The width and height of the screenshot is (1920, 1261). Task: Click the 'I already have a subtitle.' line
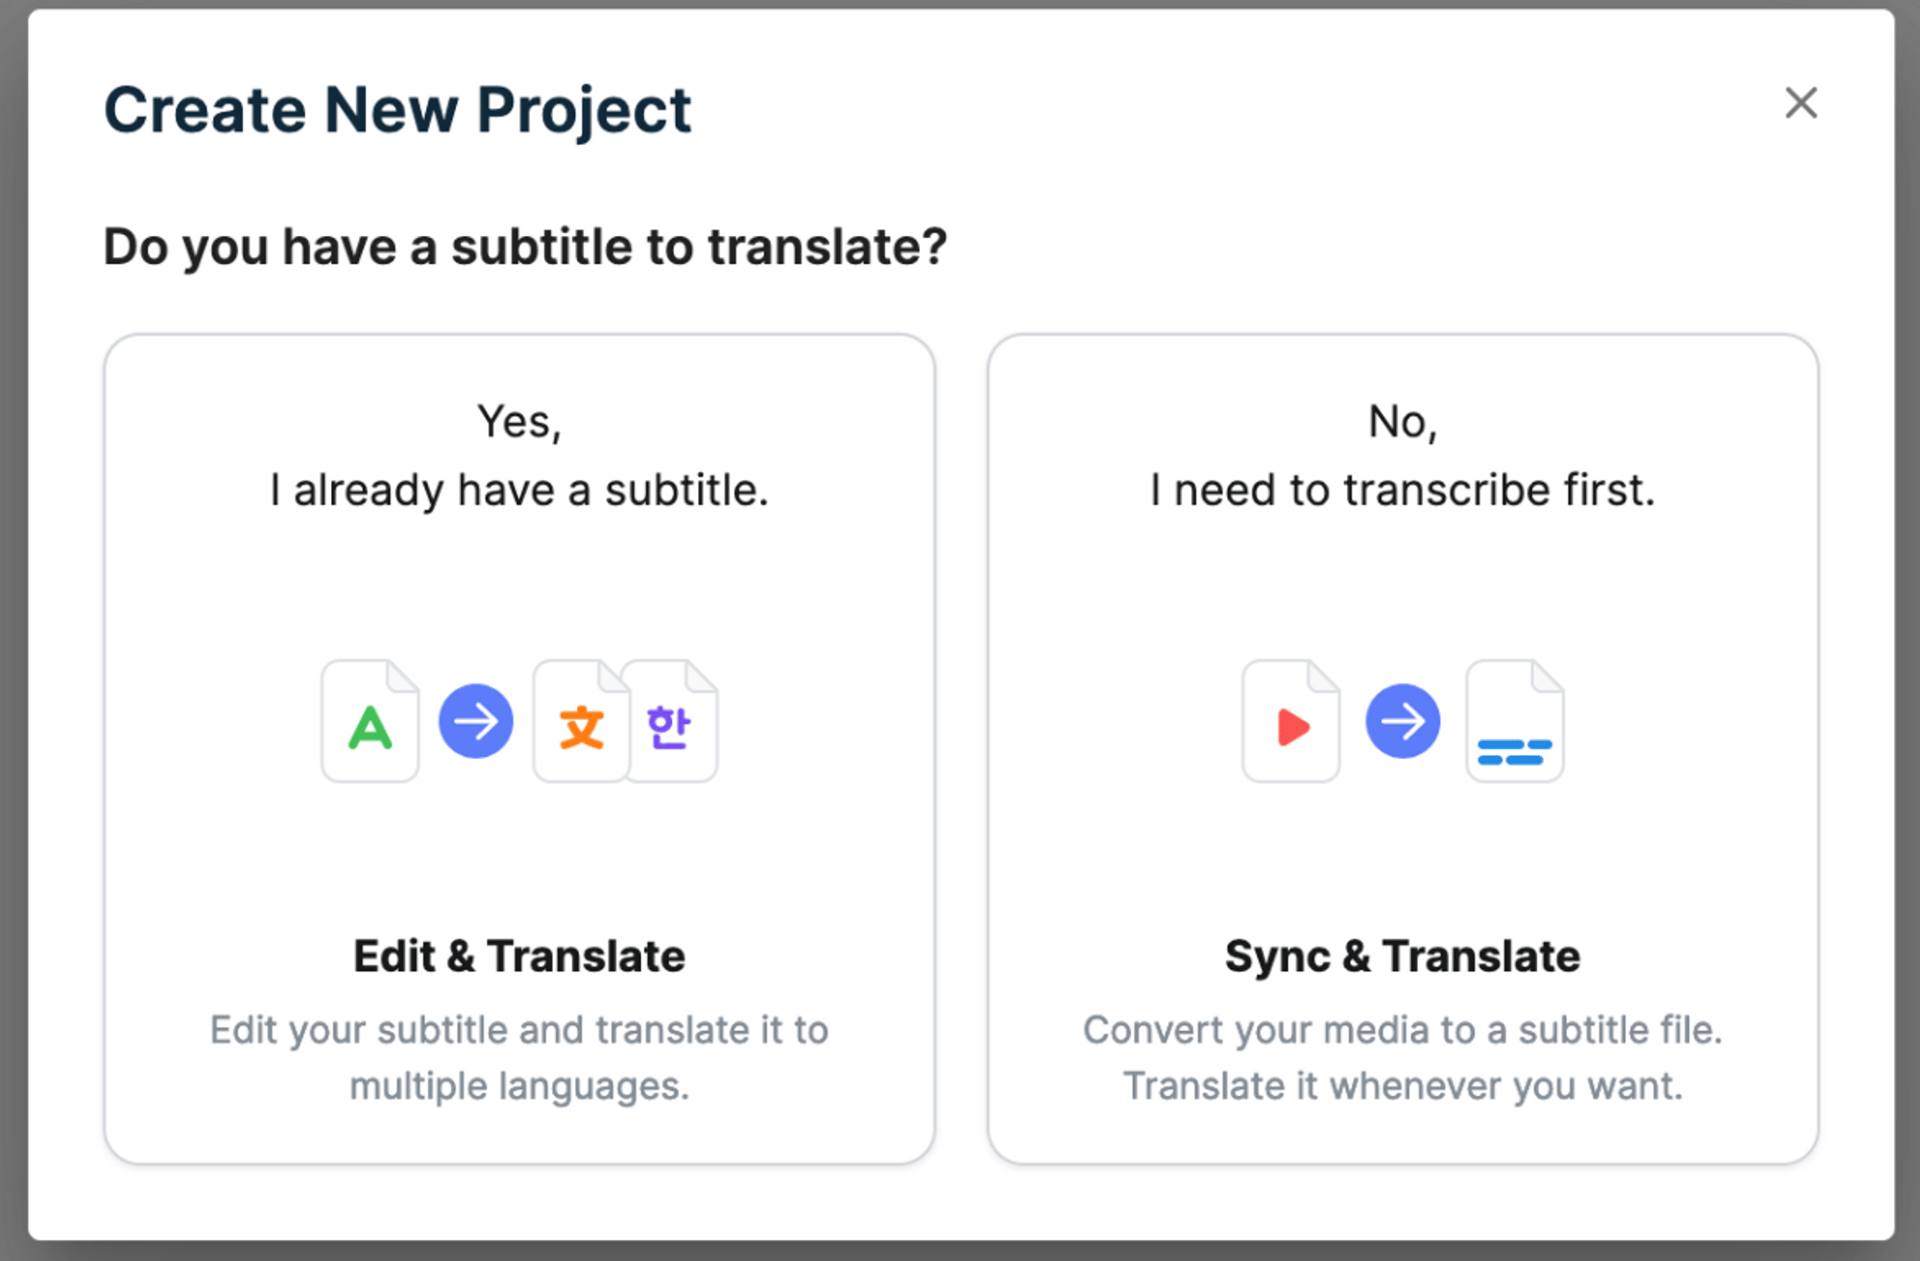519,490
